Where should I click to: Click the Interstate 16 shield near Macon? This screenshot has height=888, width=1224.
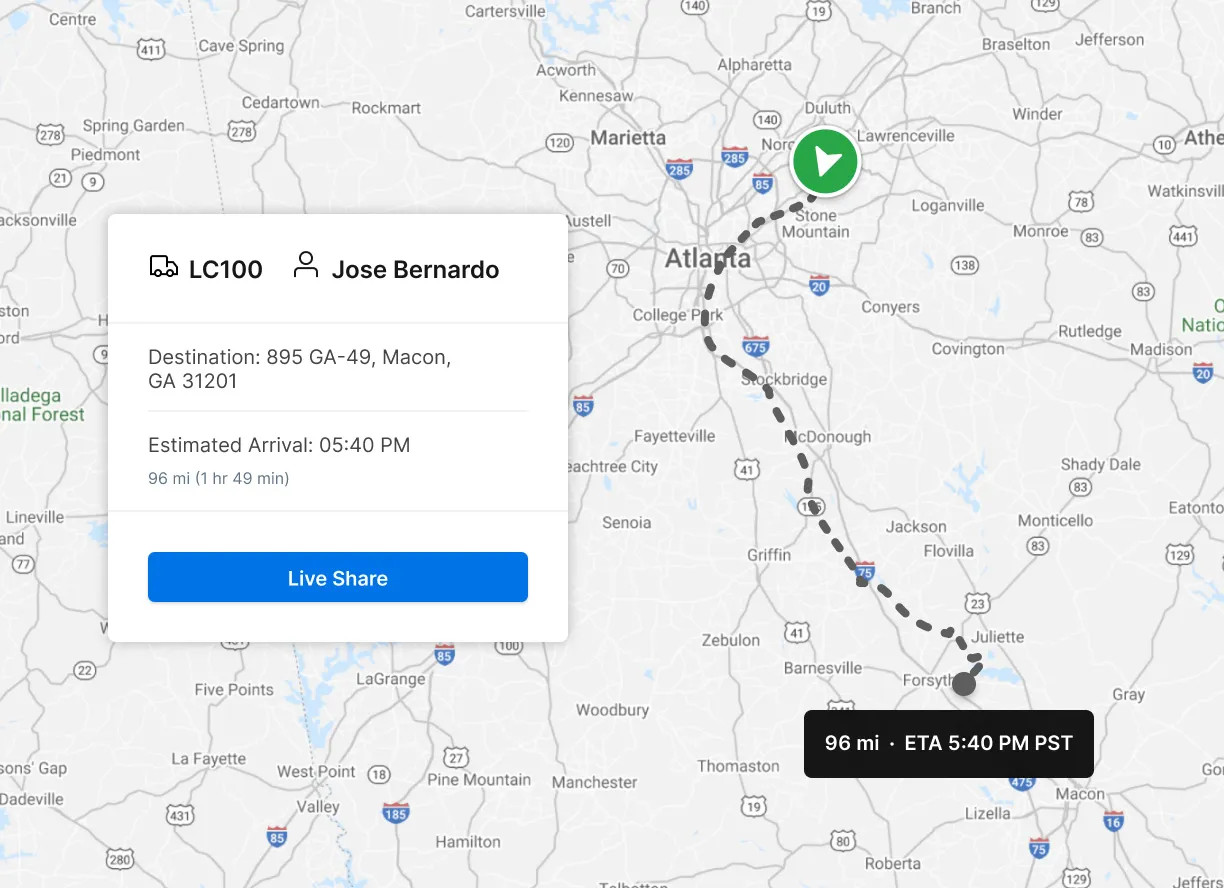(1113, 821)
